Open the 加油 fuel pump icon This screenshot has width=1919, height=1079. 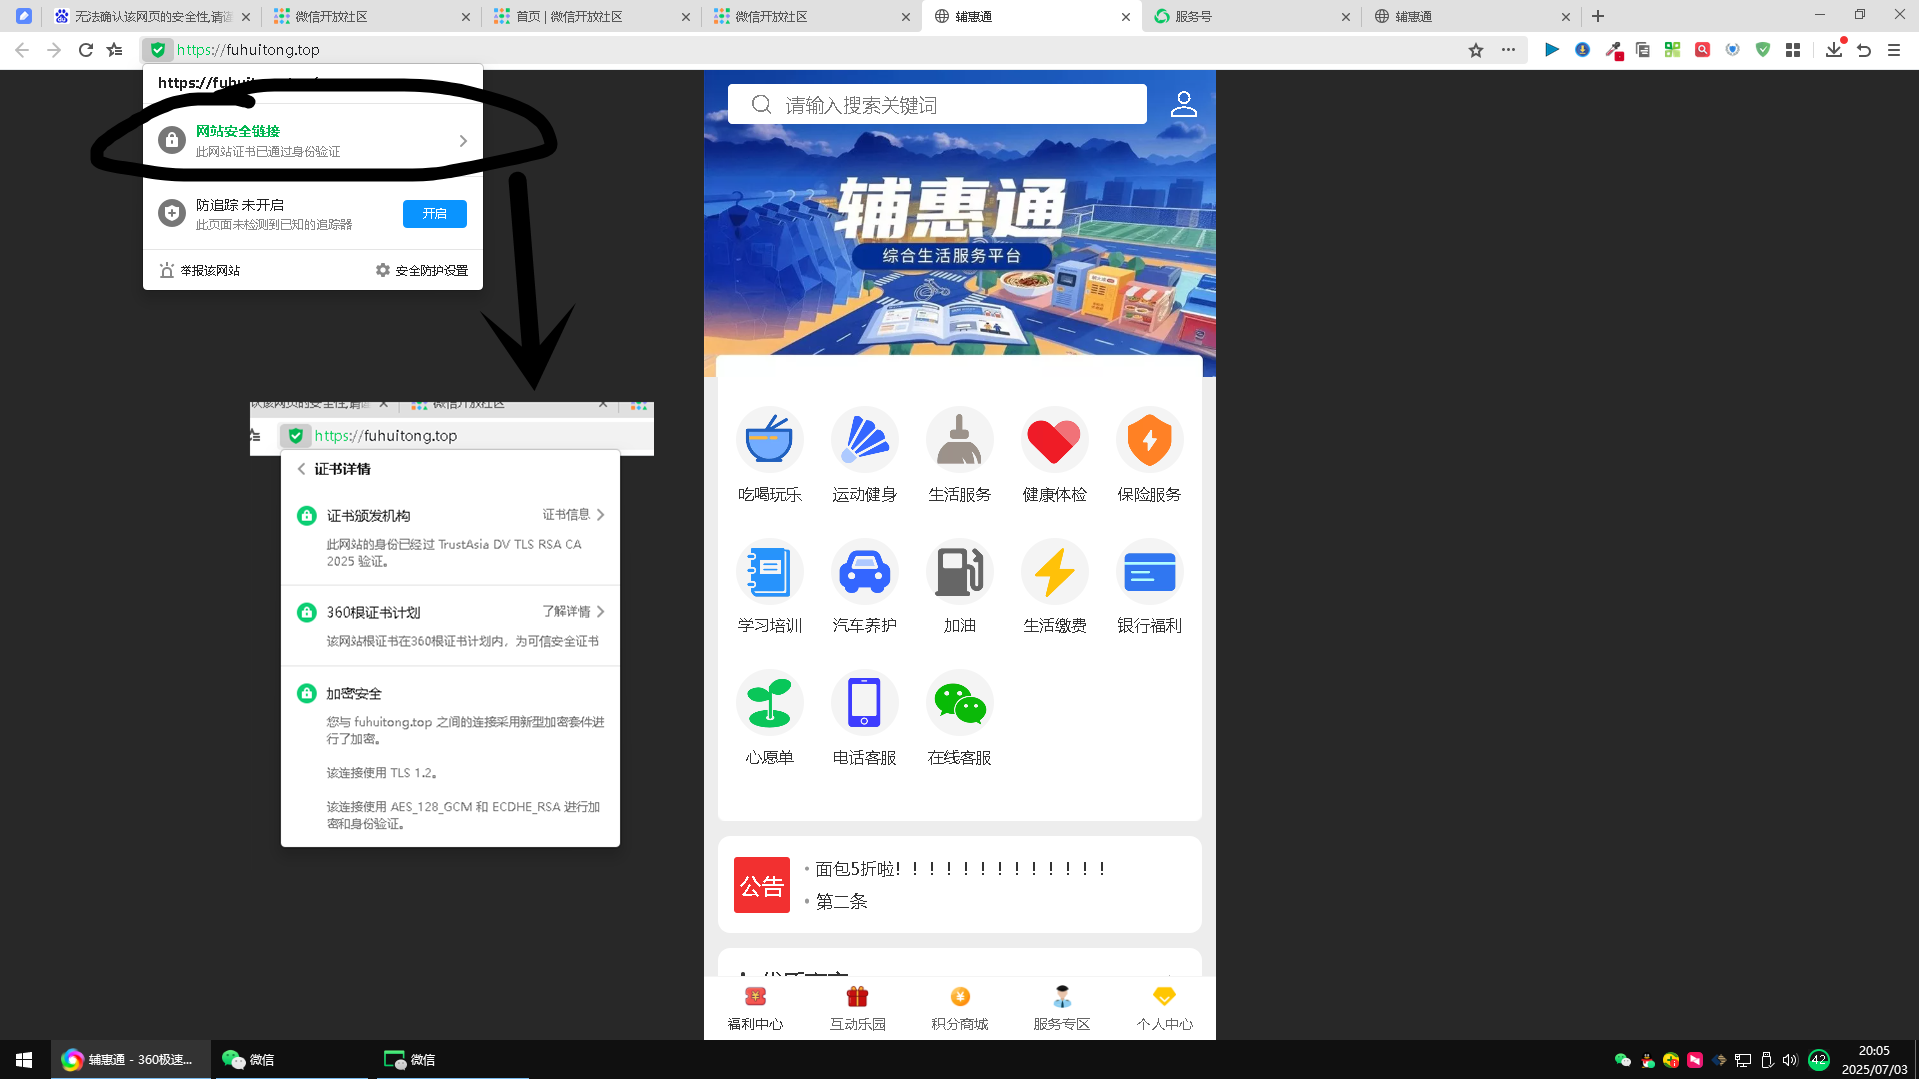pos(959,572)
